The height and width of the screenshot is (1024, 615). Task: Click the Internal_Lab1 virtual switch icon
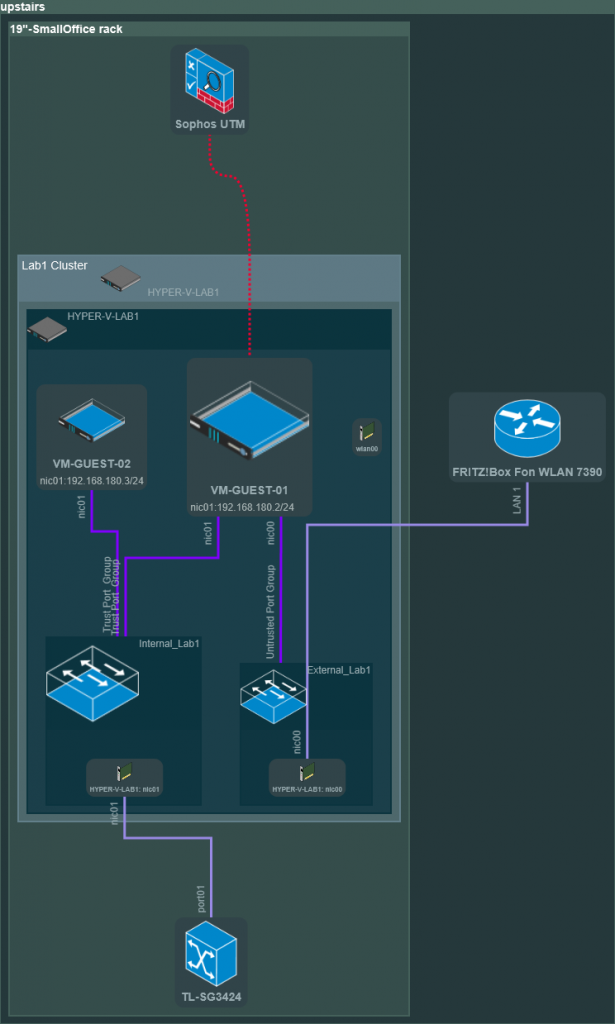coord(95,683)
